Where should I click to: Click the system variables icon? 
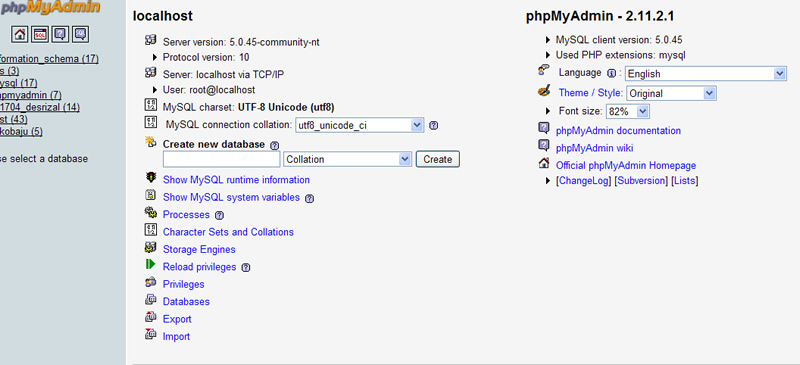pyautogui.click(x=151, y=195)
